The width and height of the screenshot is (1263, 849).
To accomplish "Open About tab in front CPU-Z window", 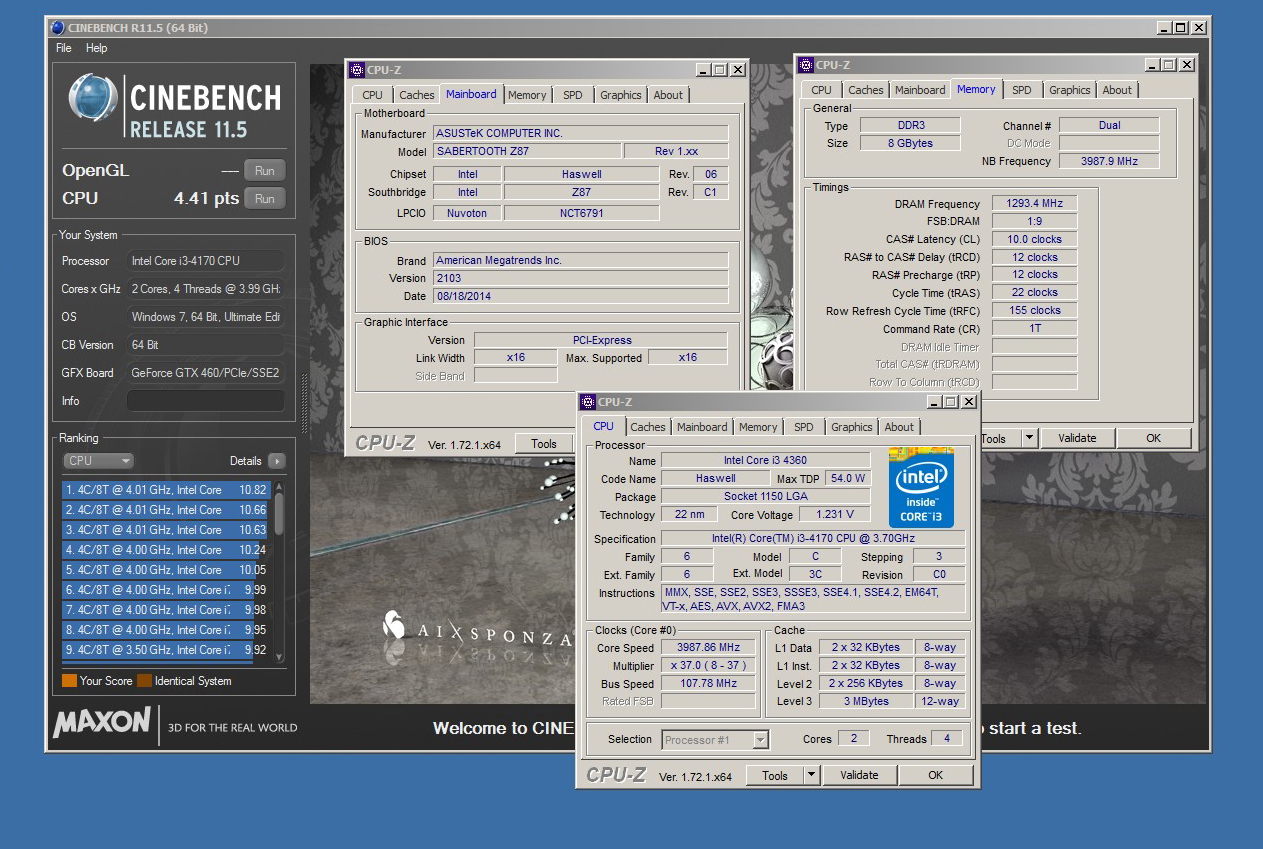I will pyautogui.click(x=899, y=427).
